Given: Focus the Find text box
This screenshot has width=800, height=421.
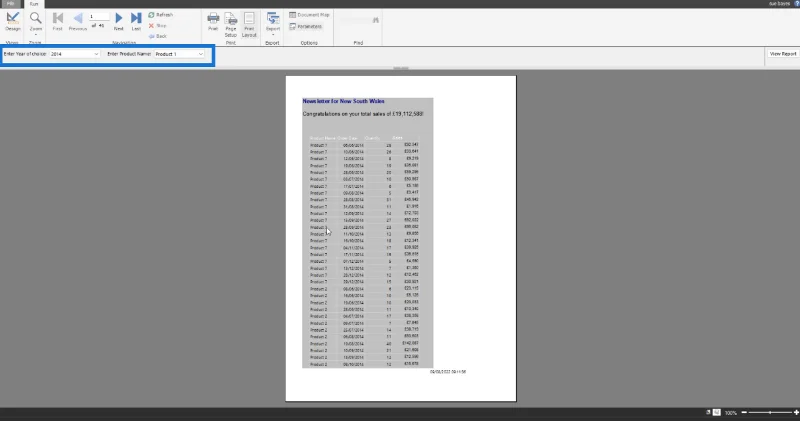Looking at the screenshot, I should 355,20.
